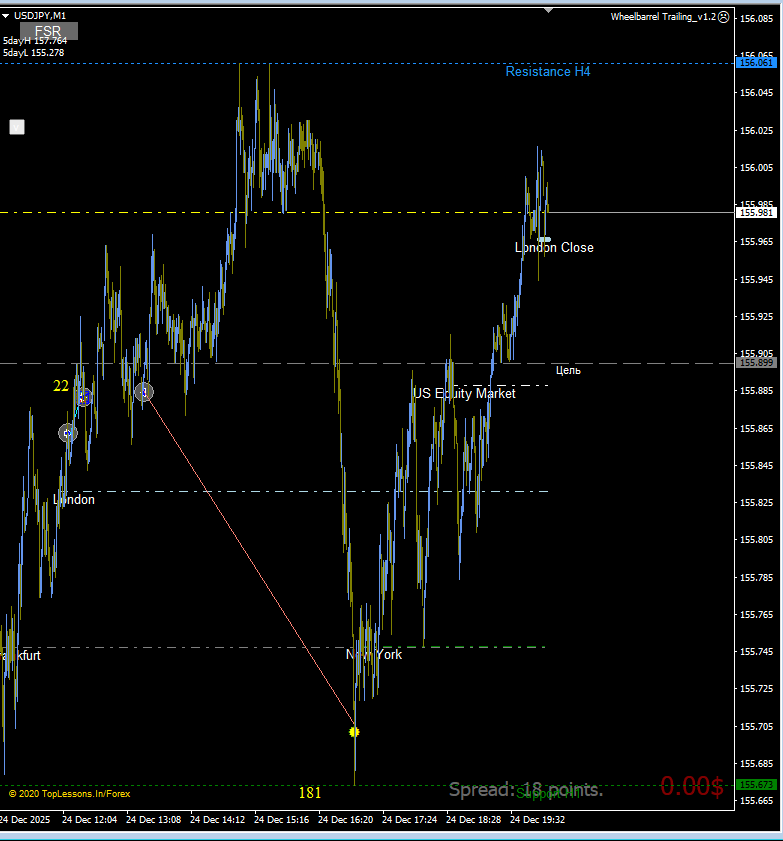Select the 5dayH 157.764 label
This screenshot has width=783, height=841.
[x=35, y=41]
